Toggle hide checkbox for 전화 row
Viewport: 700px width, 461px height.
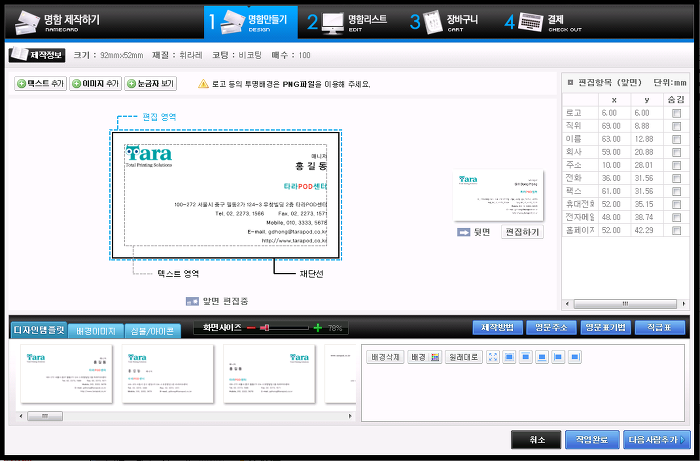click(676, 179)
